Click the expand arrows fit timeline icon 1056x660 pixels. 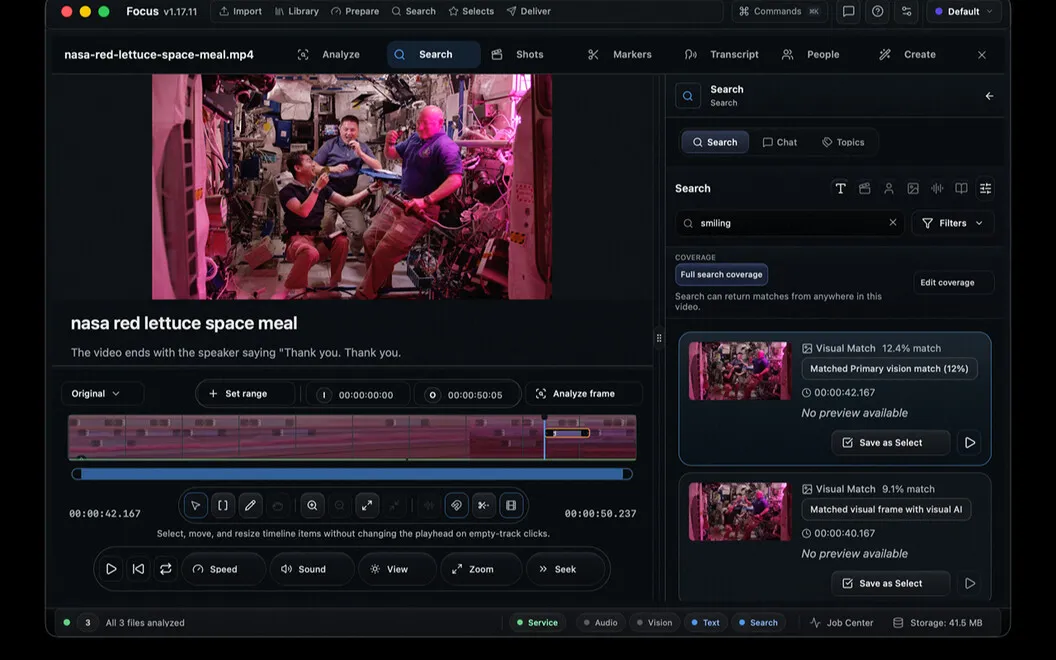coord(367,505)
